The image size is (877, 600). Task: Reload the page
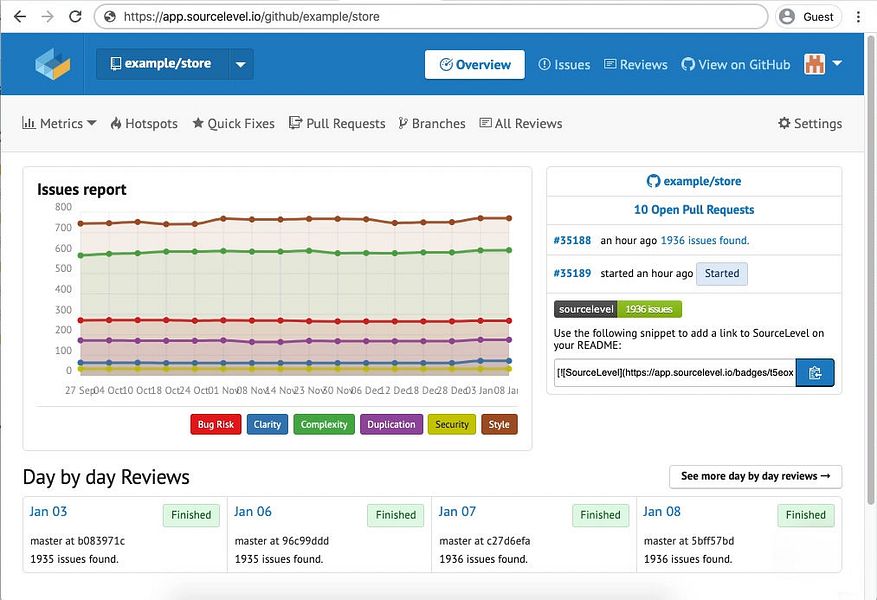76,17
